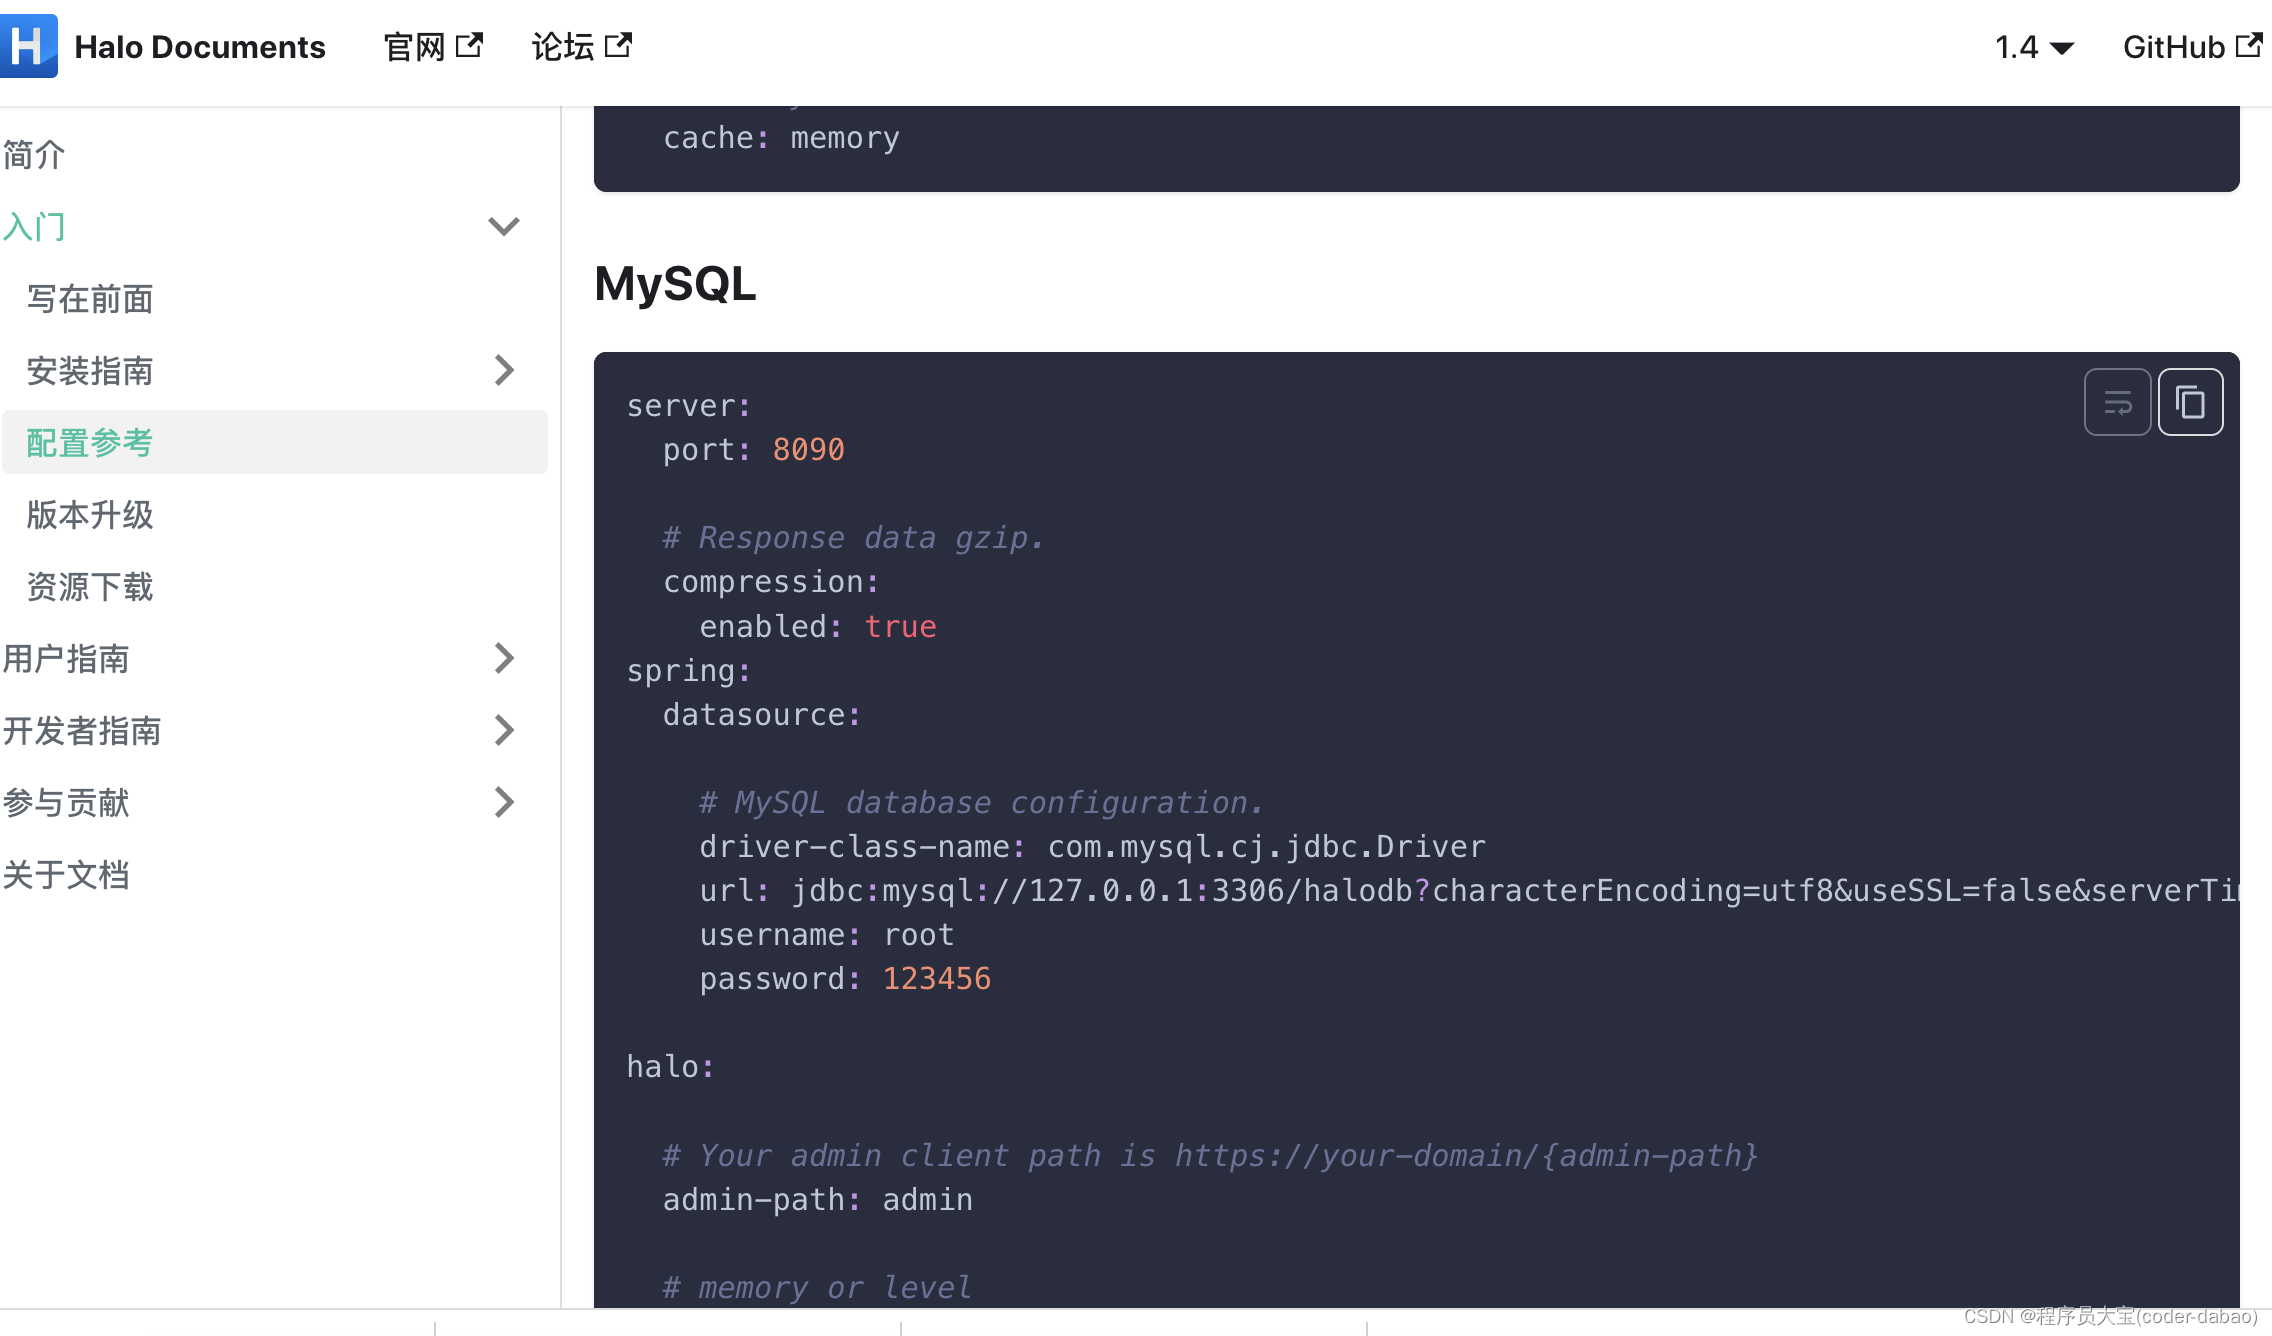Screen dimensions: 2272x1336
Task: Click the Halo Documents title
Action: [x=199, y=46]
